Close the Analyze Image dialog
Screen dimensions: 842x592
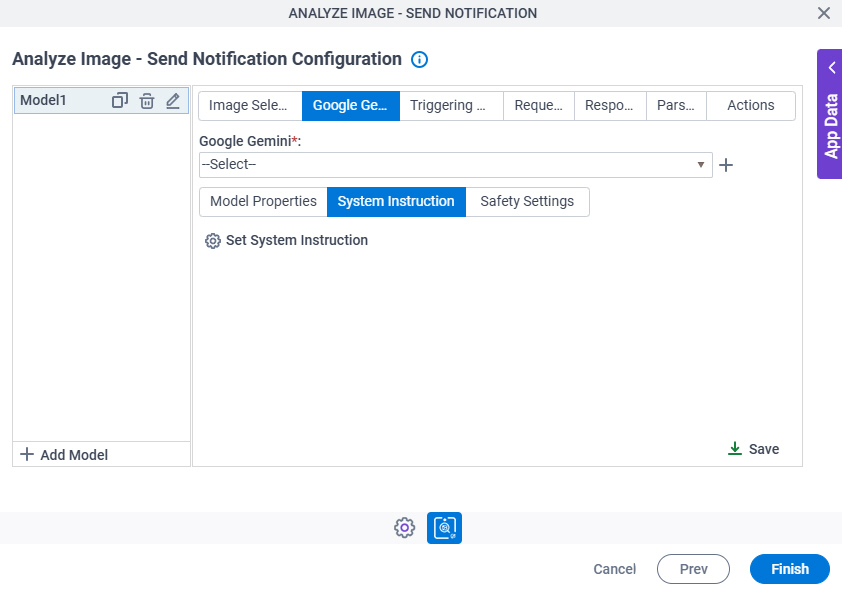(x=823, y=13)
